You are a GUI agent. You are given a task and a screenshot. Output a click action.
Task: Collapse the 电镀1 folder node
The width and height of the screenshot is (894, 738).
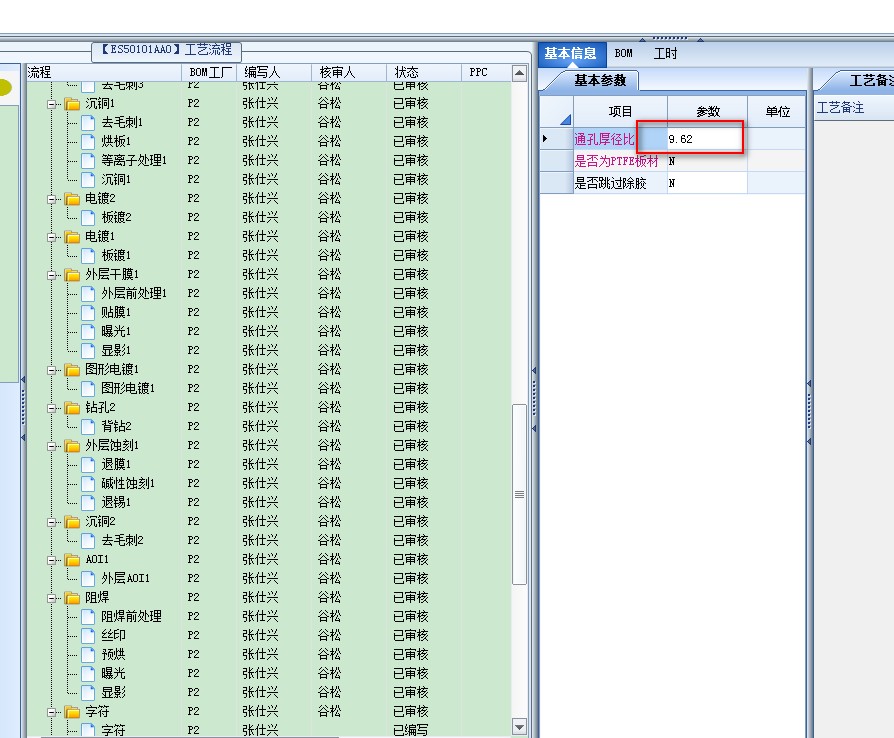point(52,237)
